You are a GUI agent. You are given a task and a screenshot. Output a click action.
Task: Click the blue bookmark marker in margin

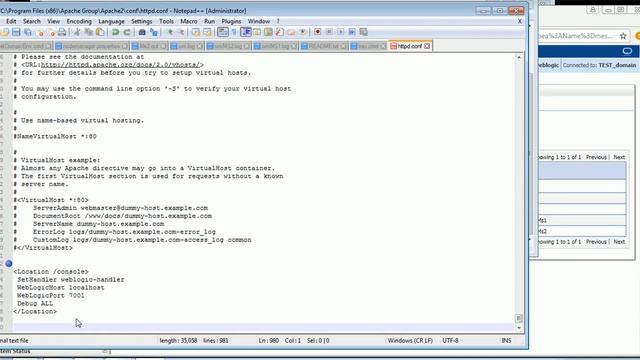coord(9,264)
